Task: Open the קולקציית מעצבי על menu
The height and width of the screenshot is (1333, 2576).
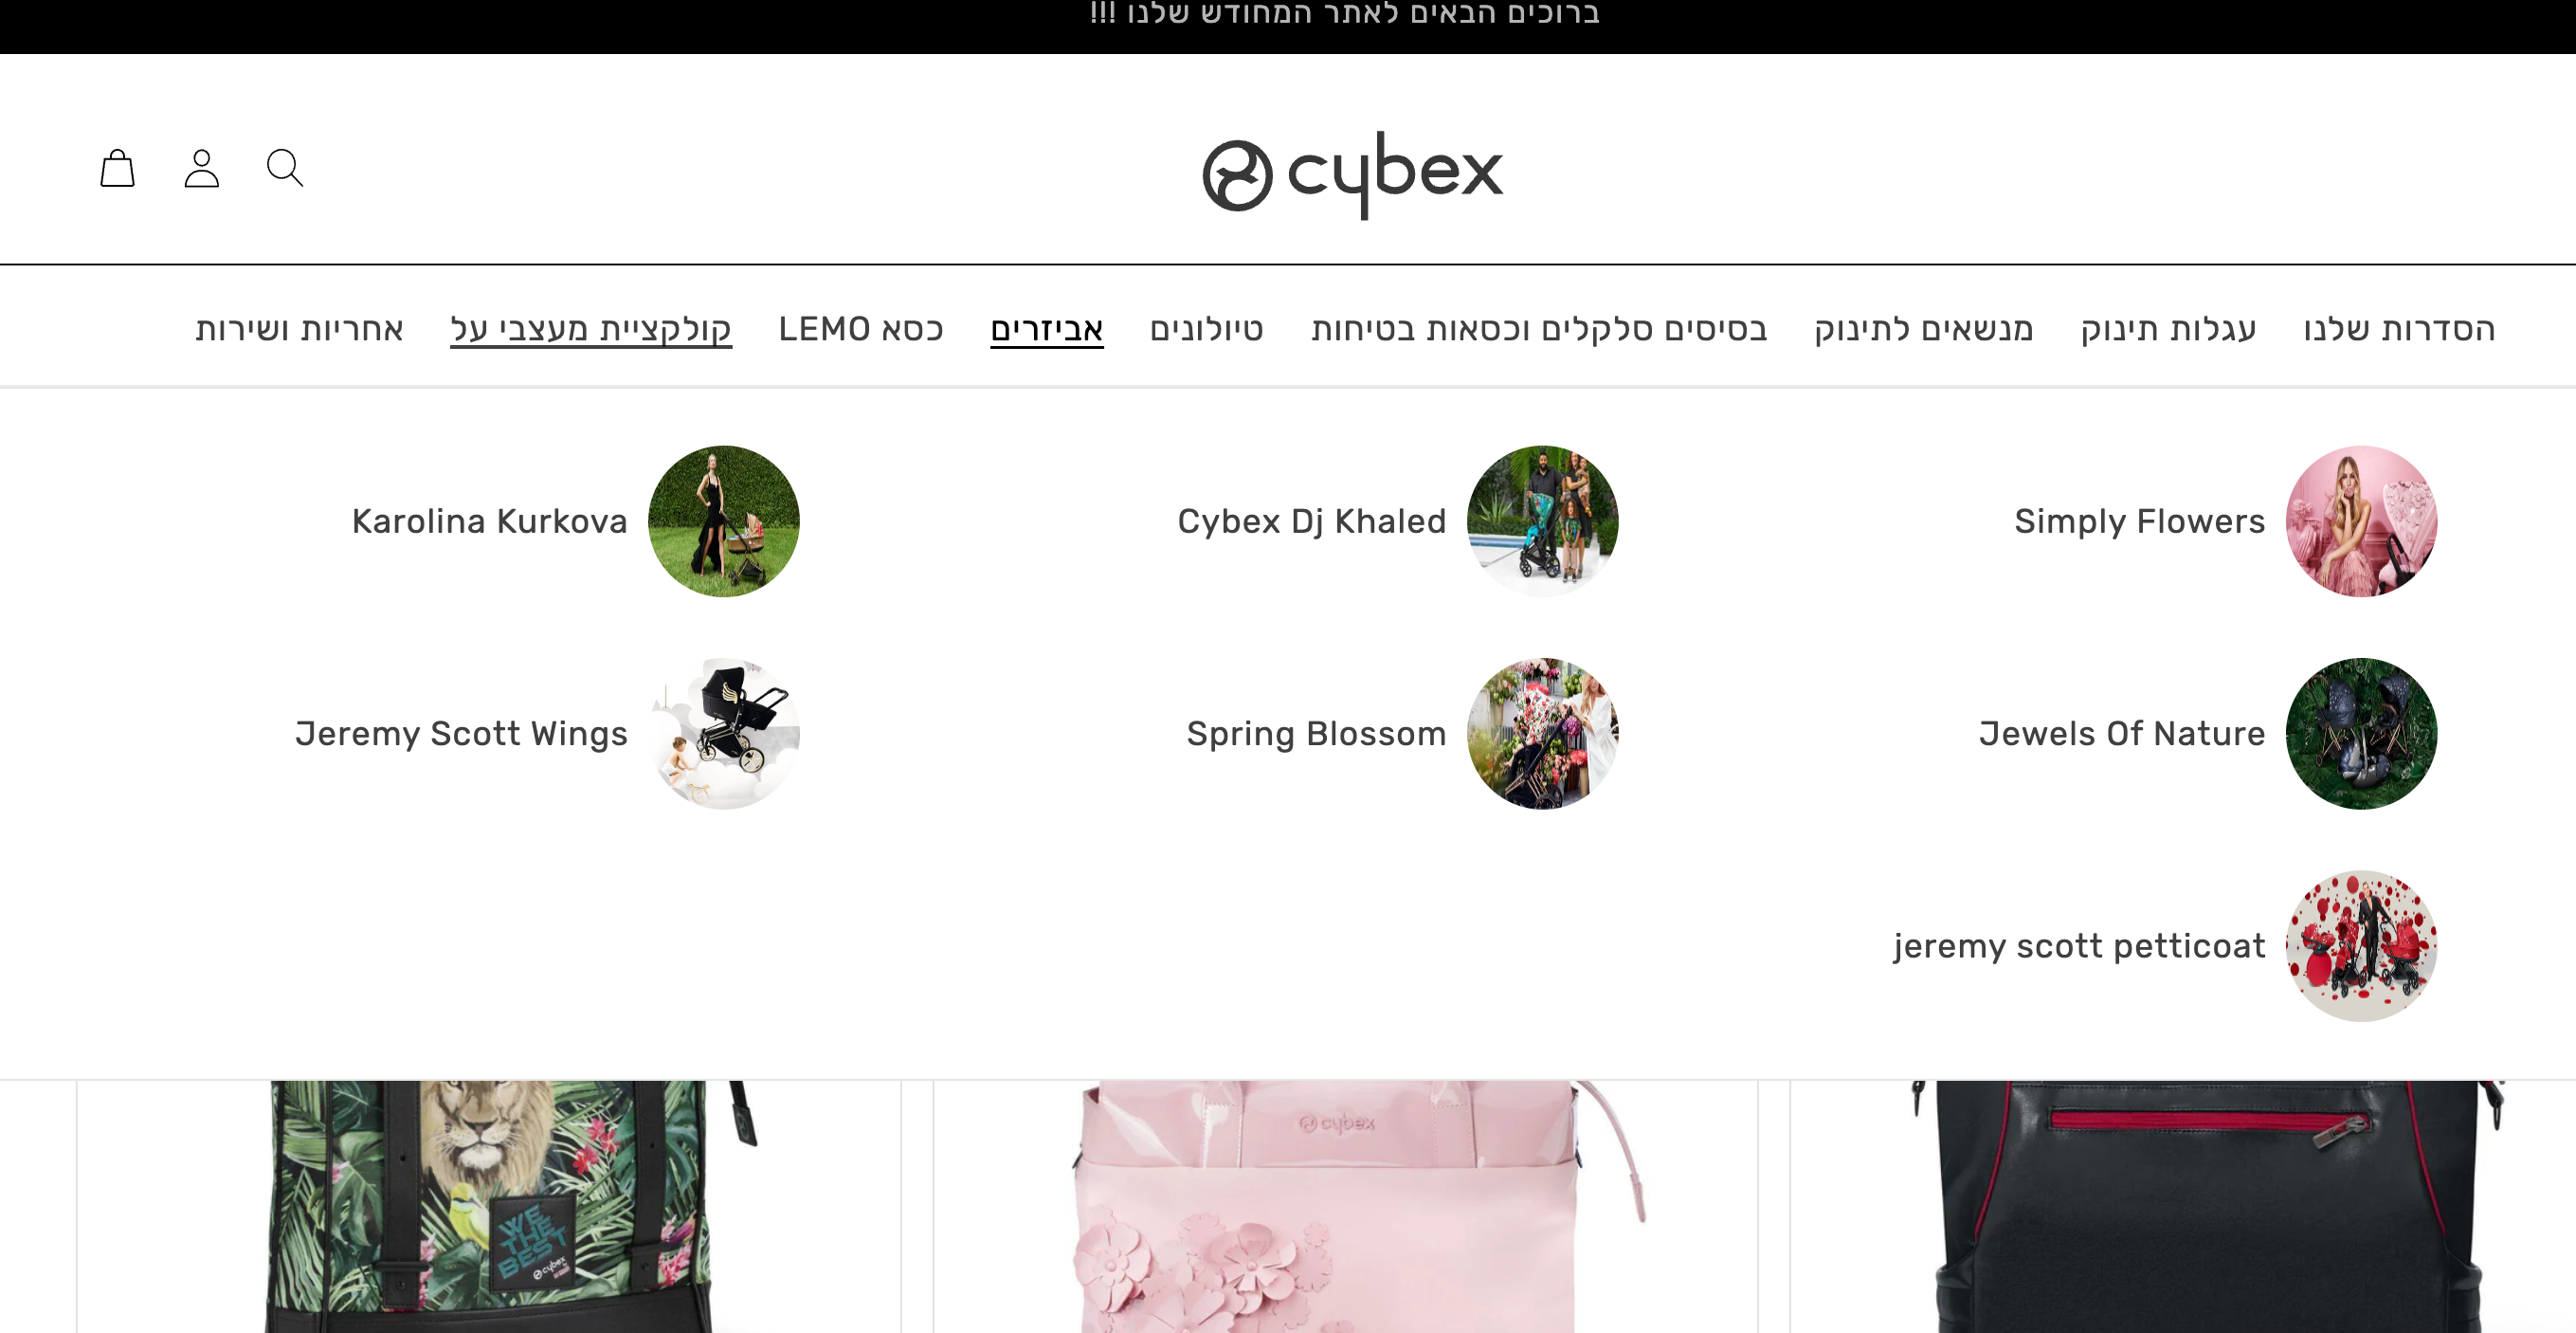Action: tap(591, 329)
